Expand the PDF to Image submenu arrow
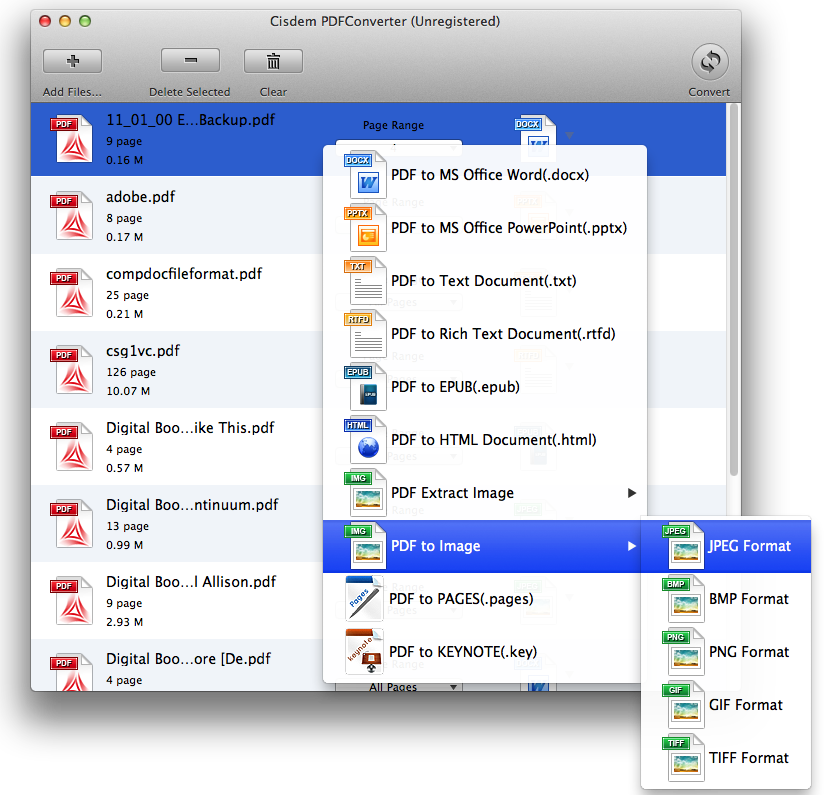Viewport: 824px width, 795px height. [x=631, y=546]
